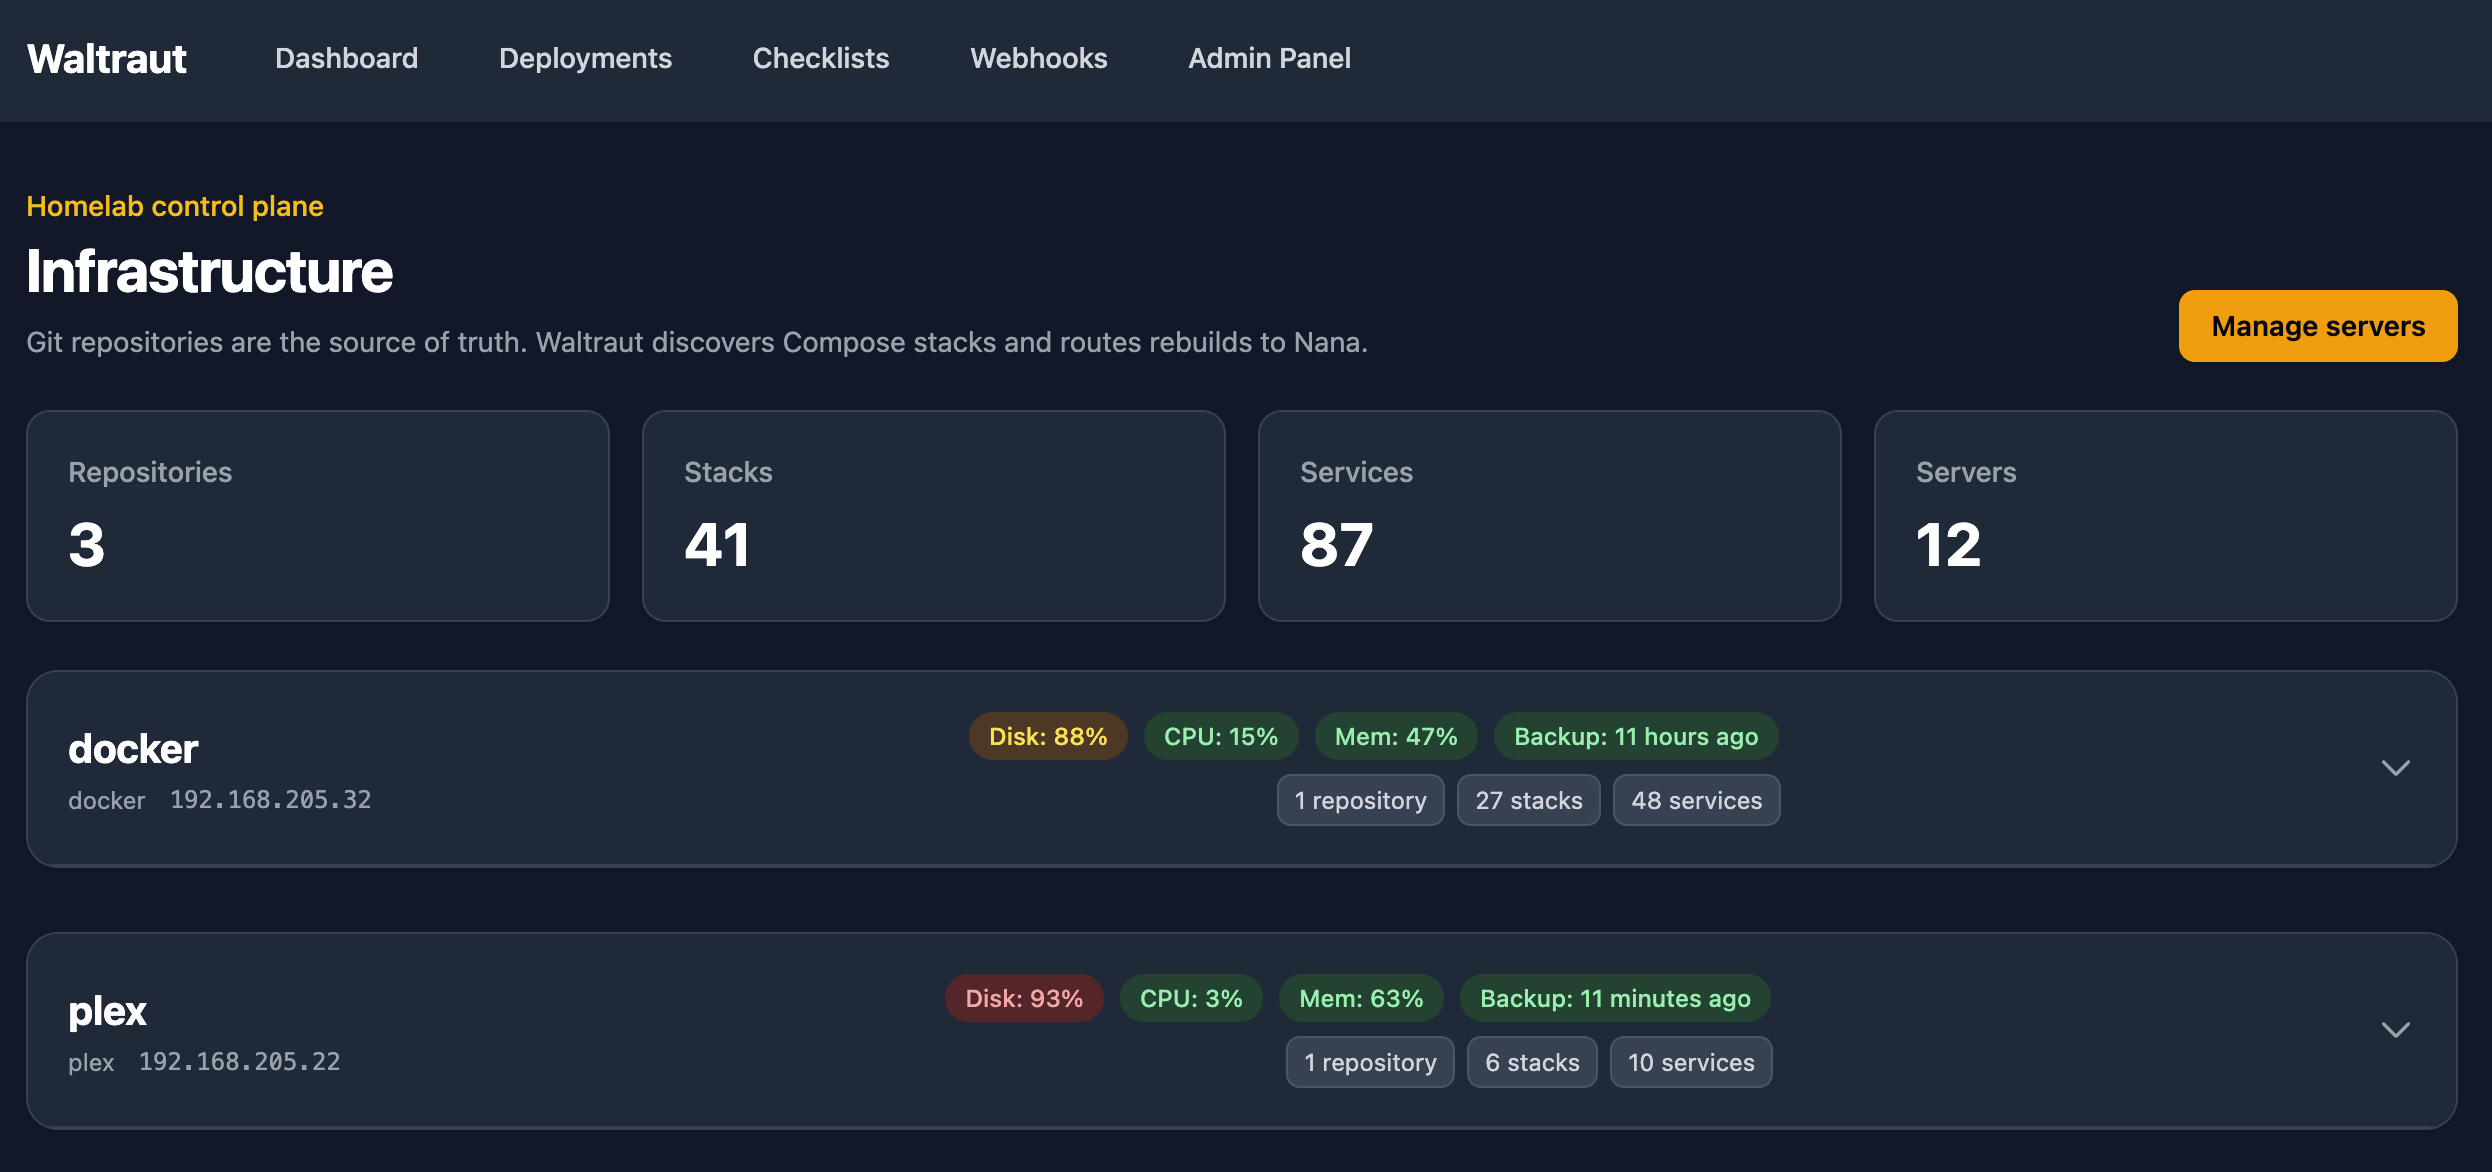Click the Waltraut logo
Screen dimensions: 2492x1172
[x=106, y=59]
